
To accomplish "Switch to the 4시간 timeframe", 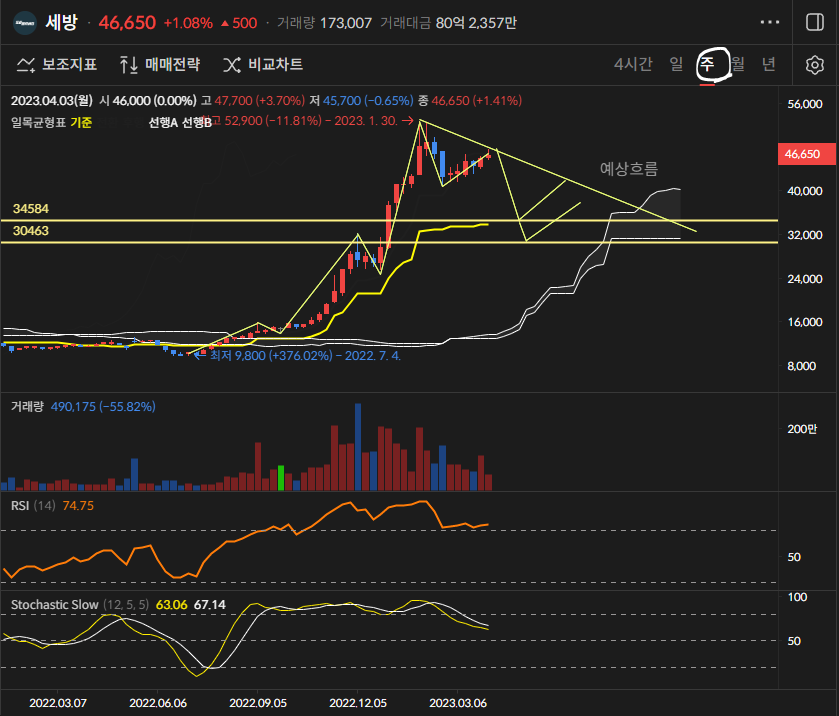I will pos(633,65).
